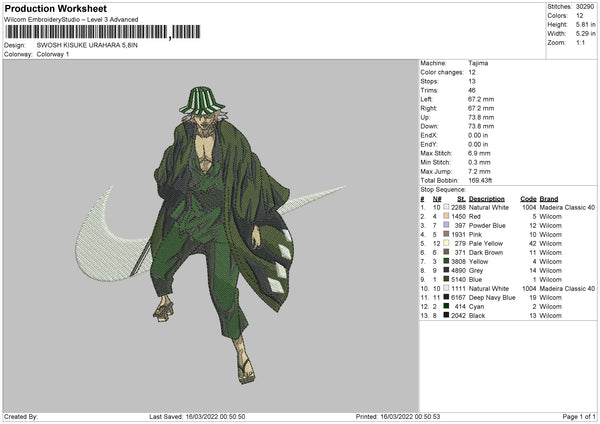This screenshot has width=600, height=424.
Task: Click the design name SWOSH KISUKE URAHARA 5,8IN
Action: [x=87, y=45]
